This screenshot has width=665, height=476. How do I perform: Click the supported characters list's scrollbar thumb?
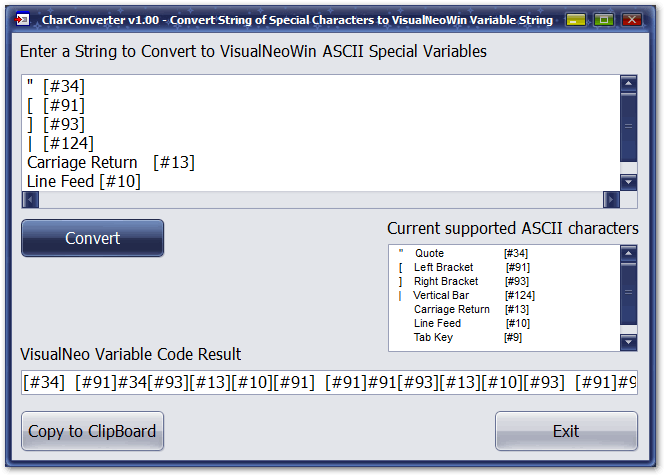pyautogui.click(x=629, y=294)
